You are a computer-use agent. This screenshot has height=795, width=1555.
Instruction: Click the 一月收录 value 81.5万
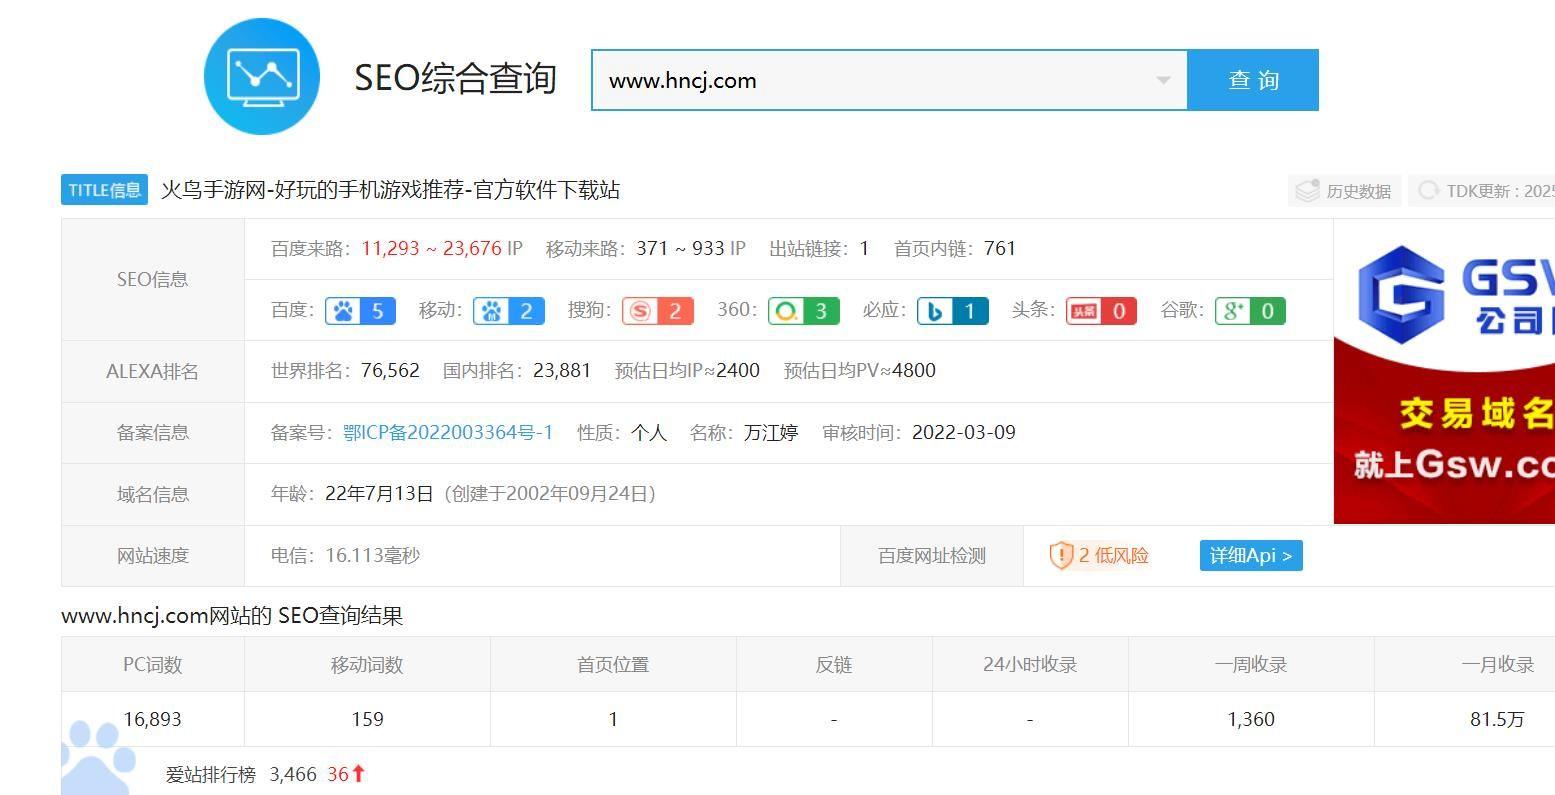pos(1497,719)
